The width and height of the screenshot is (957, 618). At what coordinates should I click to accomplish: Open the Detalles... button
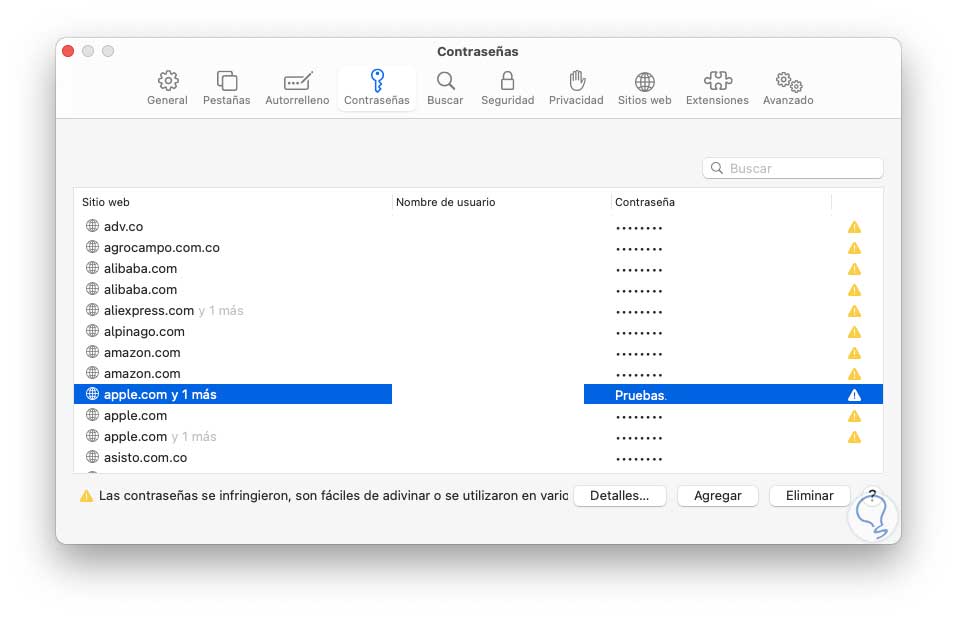619,495
